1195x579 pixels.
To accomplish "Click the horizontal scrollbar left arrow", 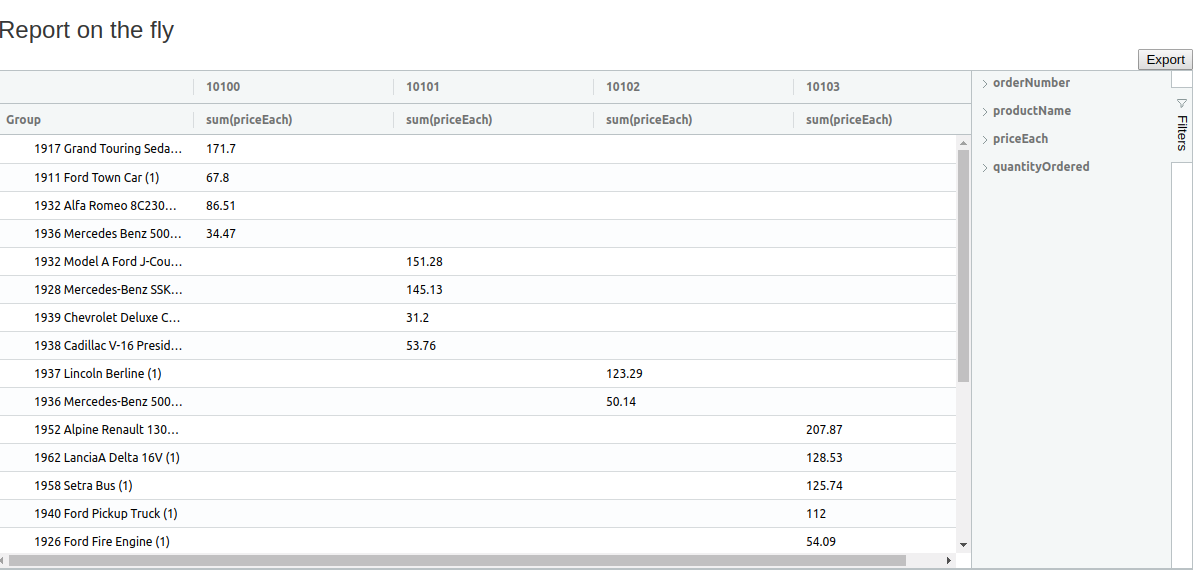I will pos(3,561).
